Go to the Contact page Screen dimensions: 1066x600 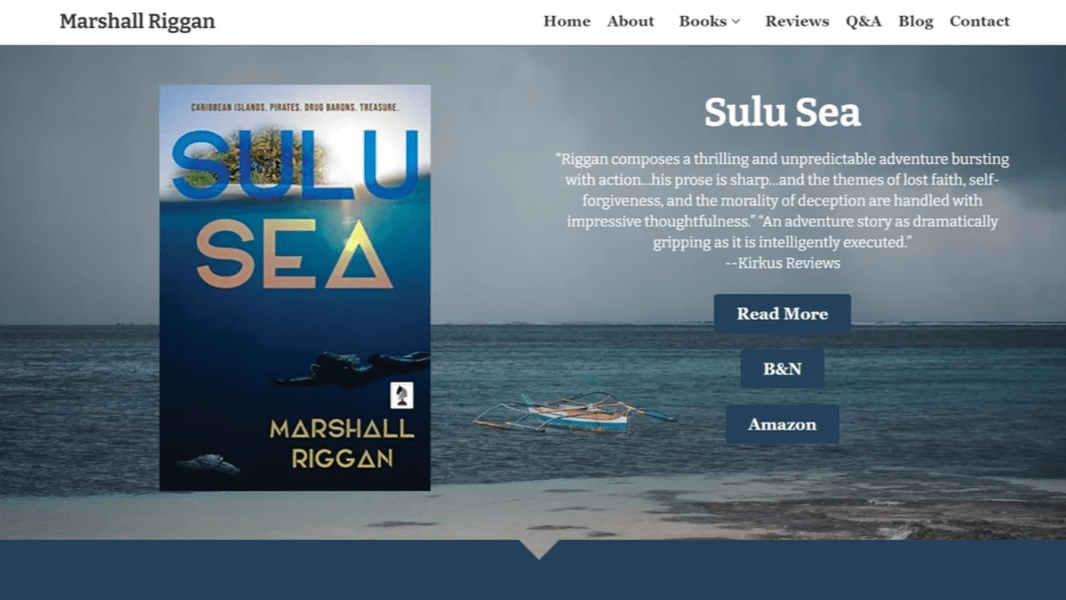tap(979, 21)
